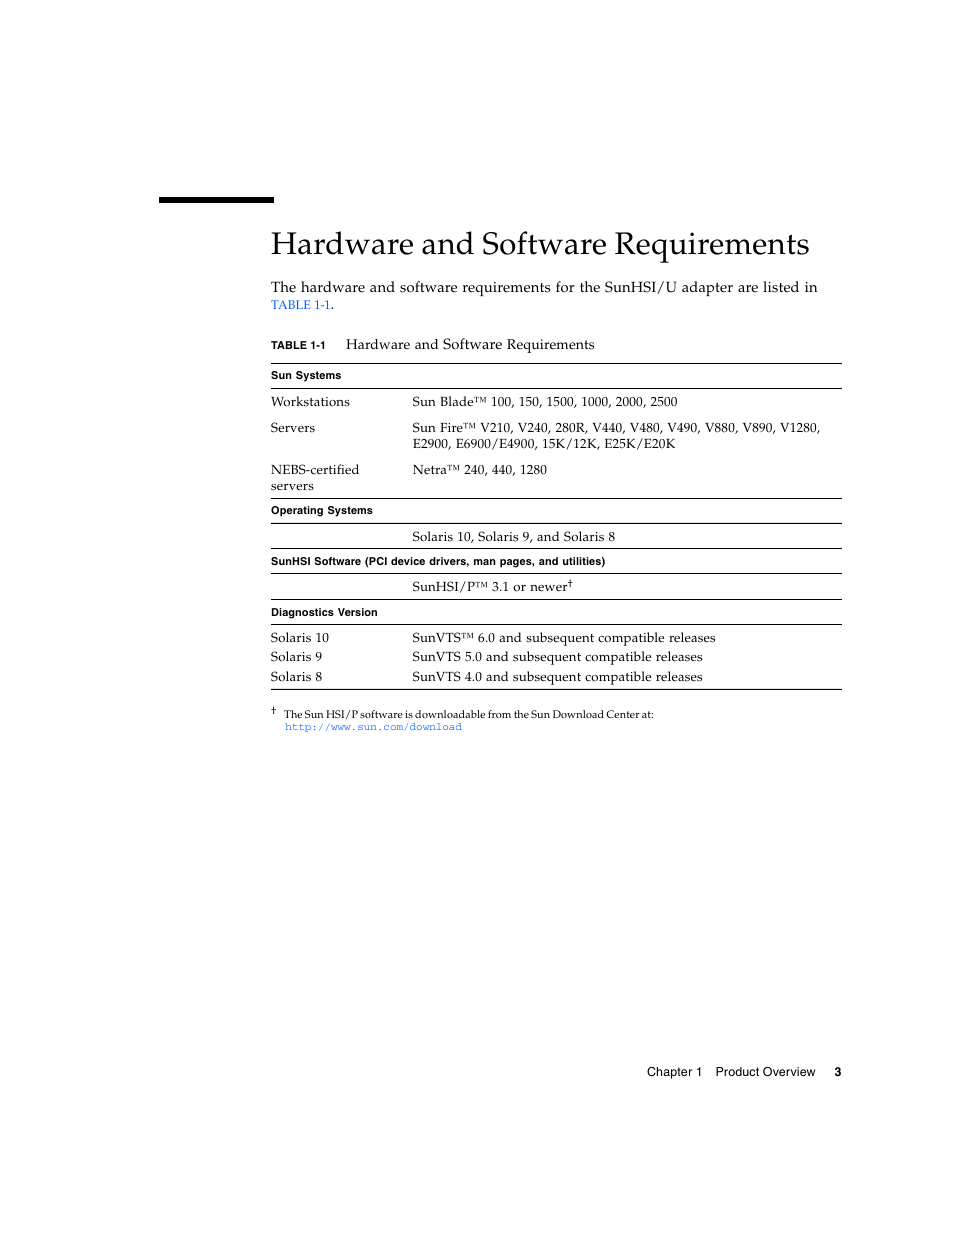Click the 'Product Overview' footer text
The image size is (954, 1235).
[765, 1072]
